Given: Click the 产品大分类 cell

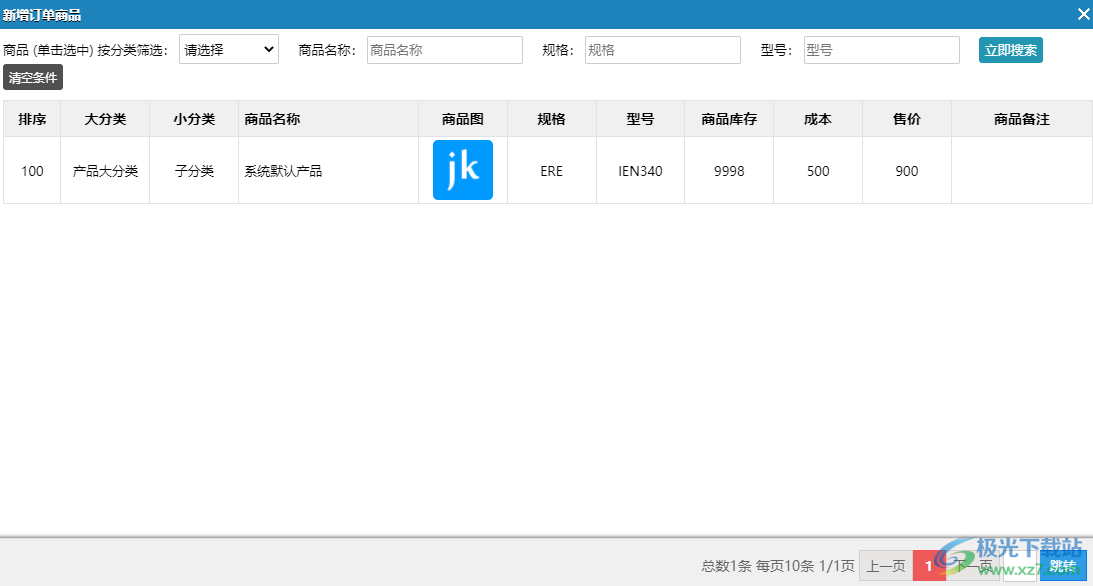Looking at the screenshot, I should click(x=105, y=171).
